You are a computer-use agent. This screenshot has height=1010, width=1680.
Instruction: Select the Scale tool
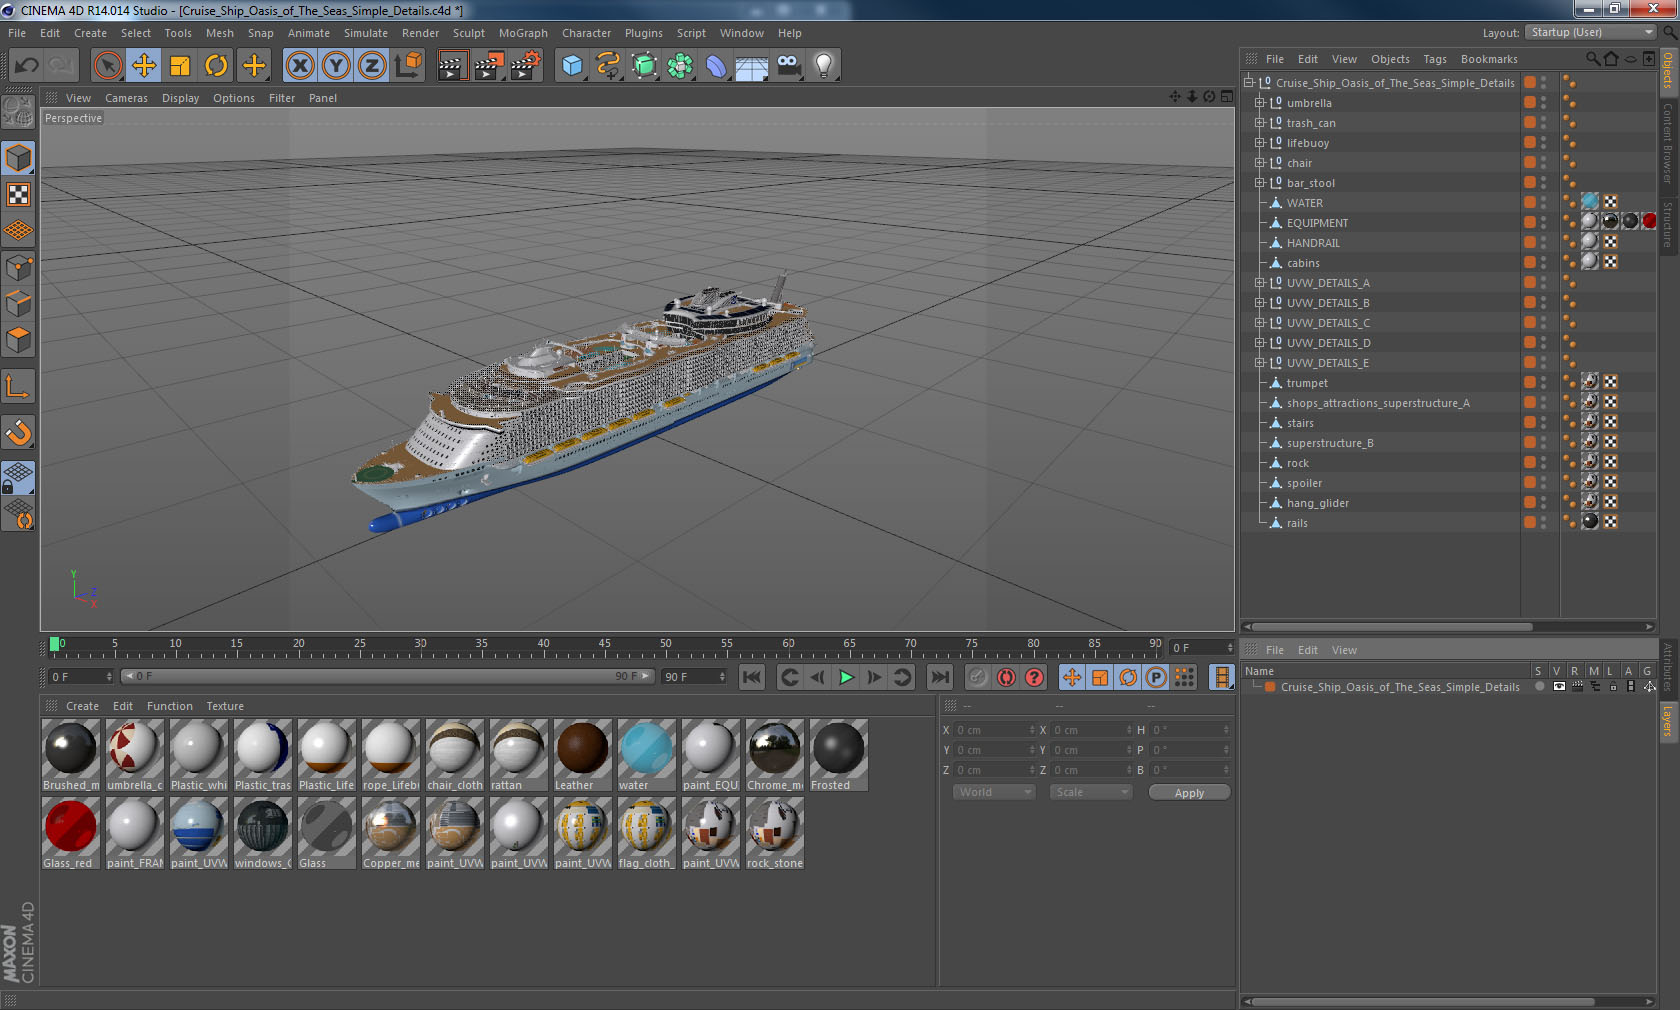[x=180, y=66]
